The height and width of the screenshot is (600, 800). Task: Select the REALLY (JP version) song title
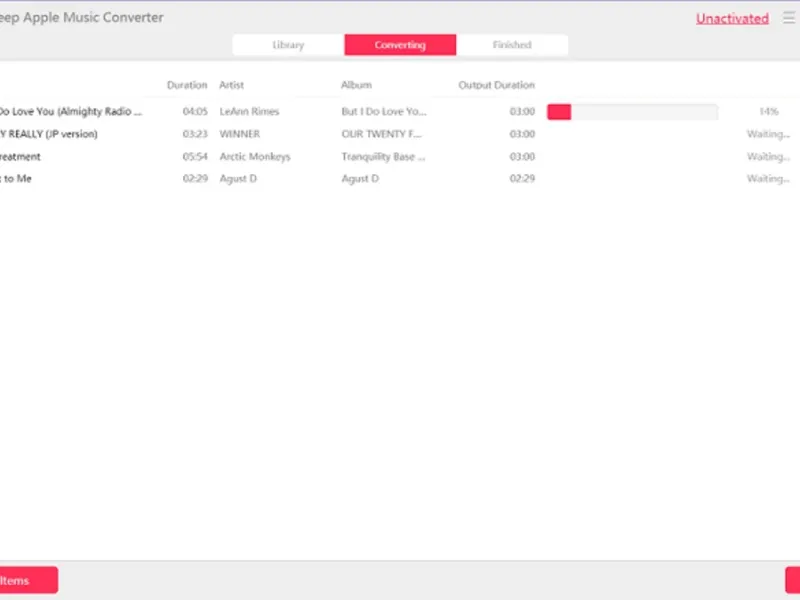tap(48, 134)
